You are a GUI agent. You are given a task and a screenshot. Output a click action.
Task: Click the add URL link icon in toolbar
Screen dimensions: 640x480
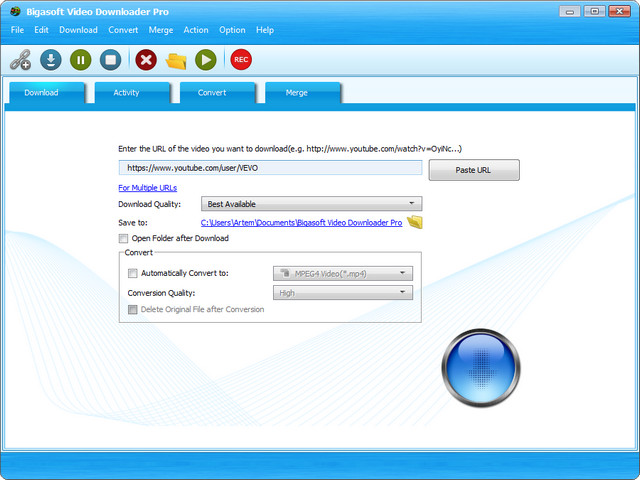(x=20, y=60)
